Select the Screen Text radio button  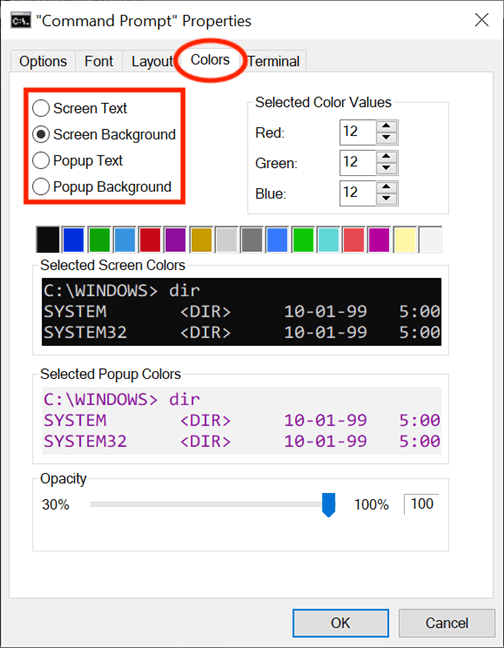pyautogui.click(x=80, y=108)
